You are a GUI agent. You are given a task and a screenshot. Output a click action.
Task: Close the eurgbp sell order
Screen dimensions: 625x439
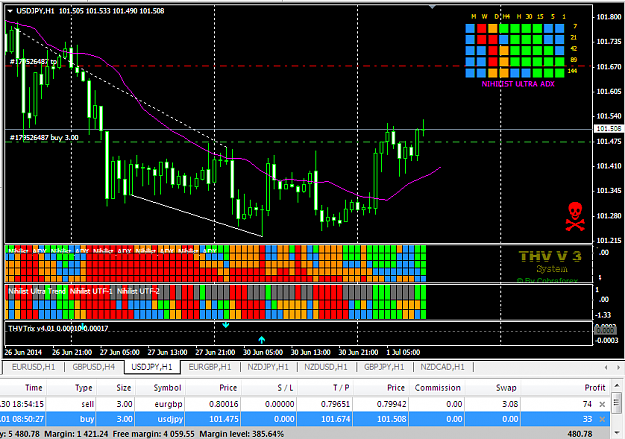pos(602,404)
